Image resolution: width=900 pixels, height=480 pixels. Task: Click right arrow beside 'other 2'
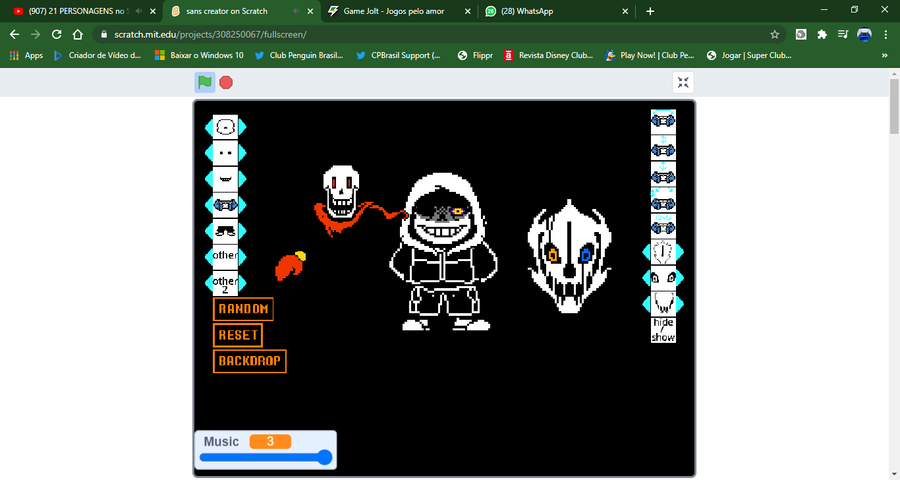point(242,282)
